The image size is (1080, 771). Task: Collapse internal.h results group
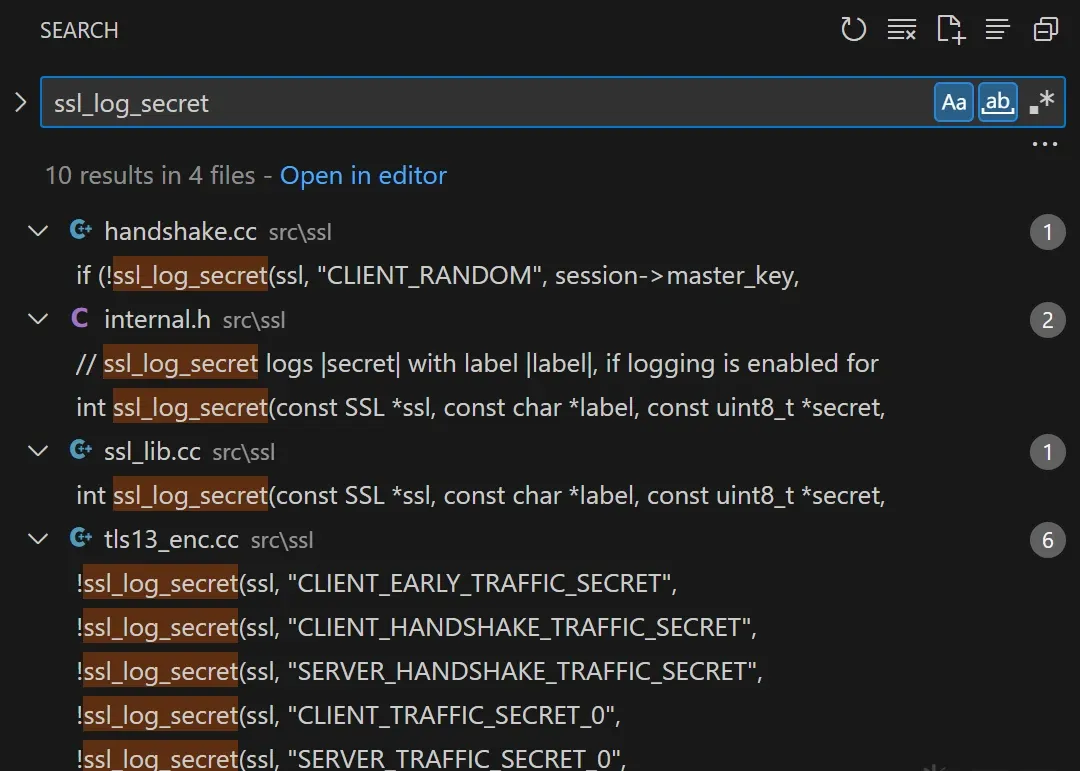click(x=38, y=320)
